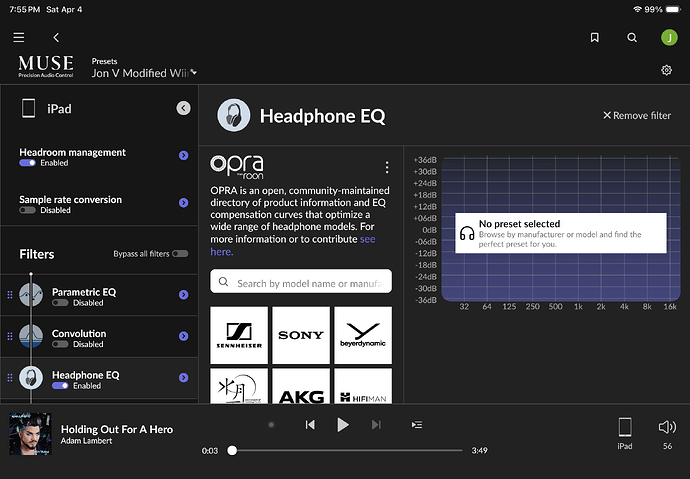
Task: Skip to next track
Action: pyautogui.click(x=376, y=424)
